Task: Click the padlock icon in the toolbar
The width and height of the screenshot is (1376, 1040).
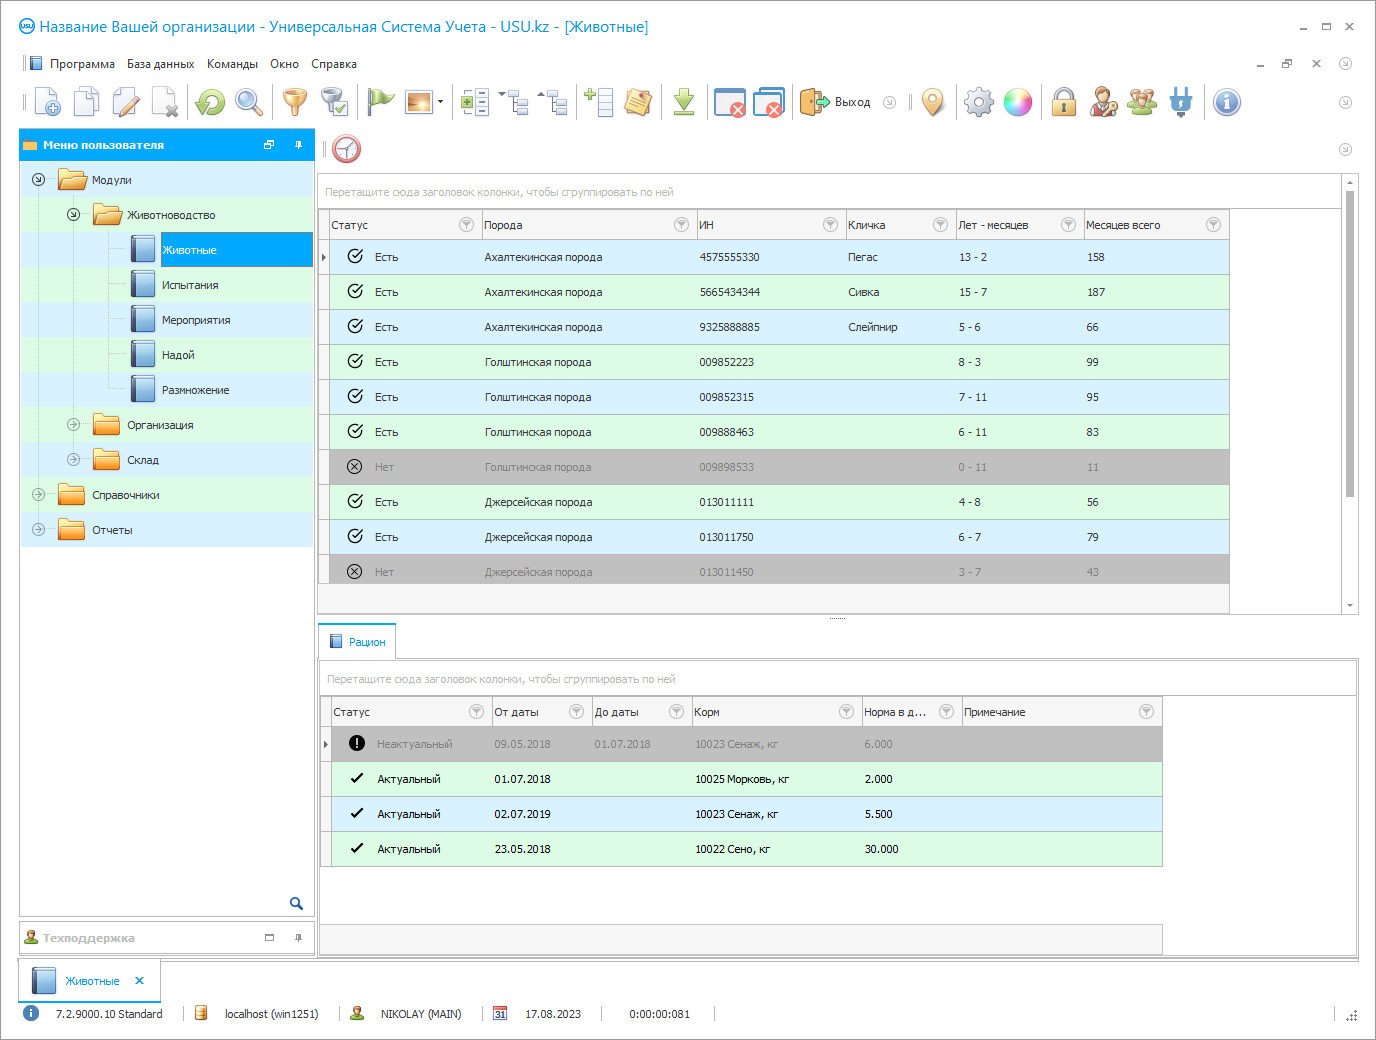Action: point(1064,102)
